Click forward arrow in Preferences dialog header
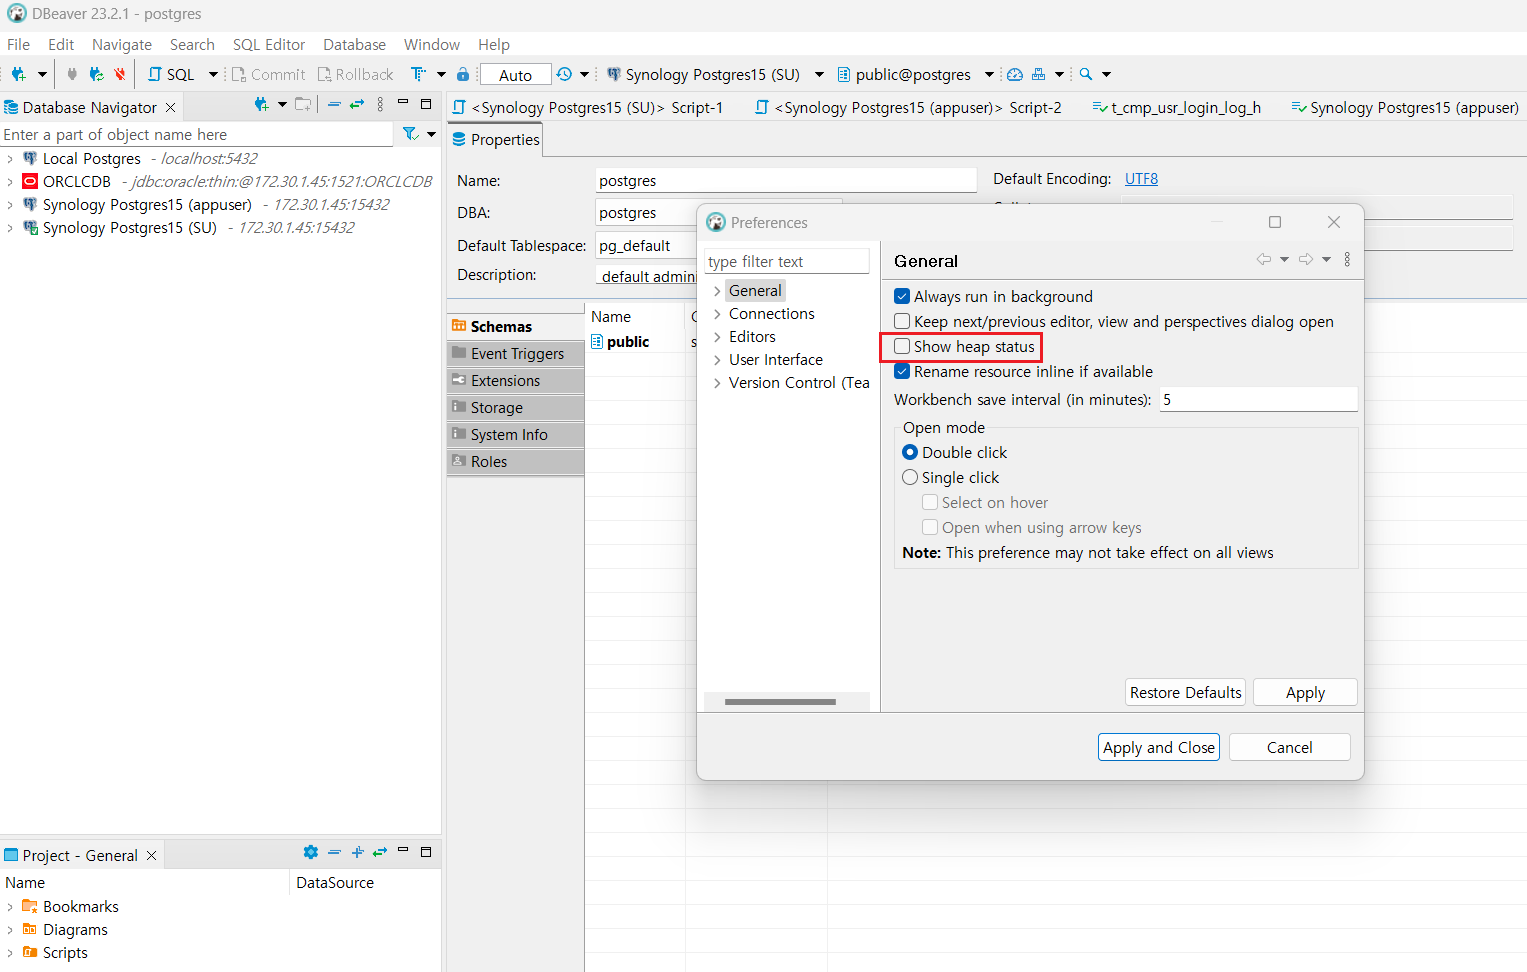1527x972 pixels. (1306, 259)
